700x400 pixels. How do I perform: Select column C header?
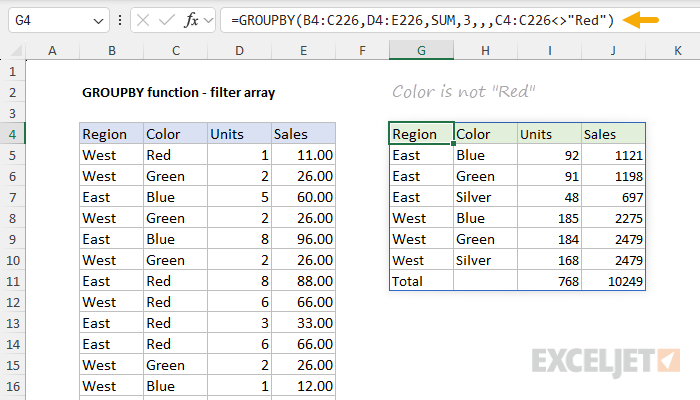pyautogui.click(x=175, y=50)
